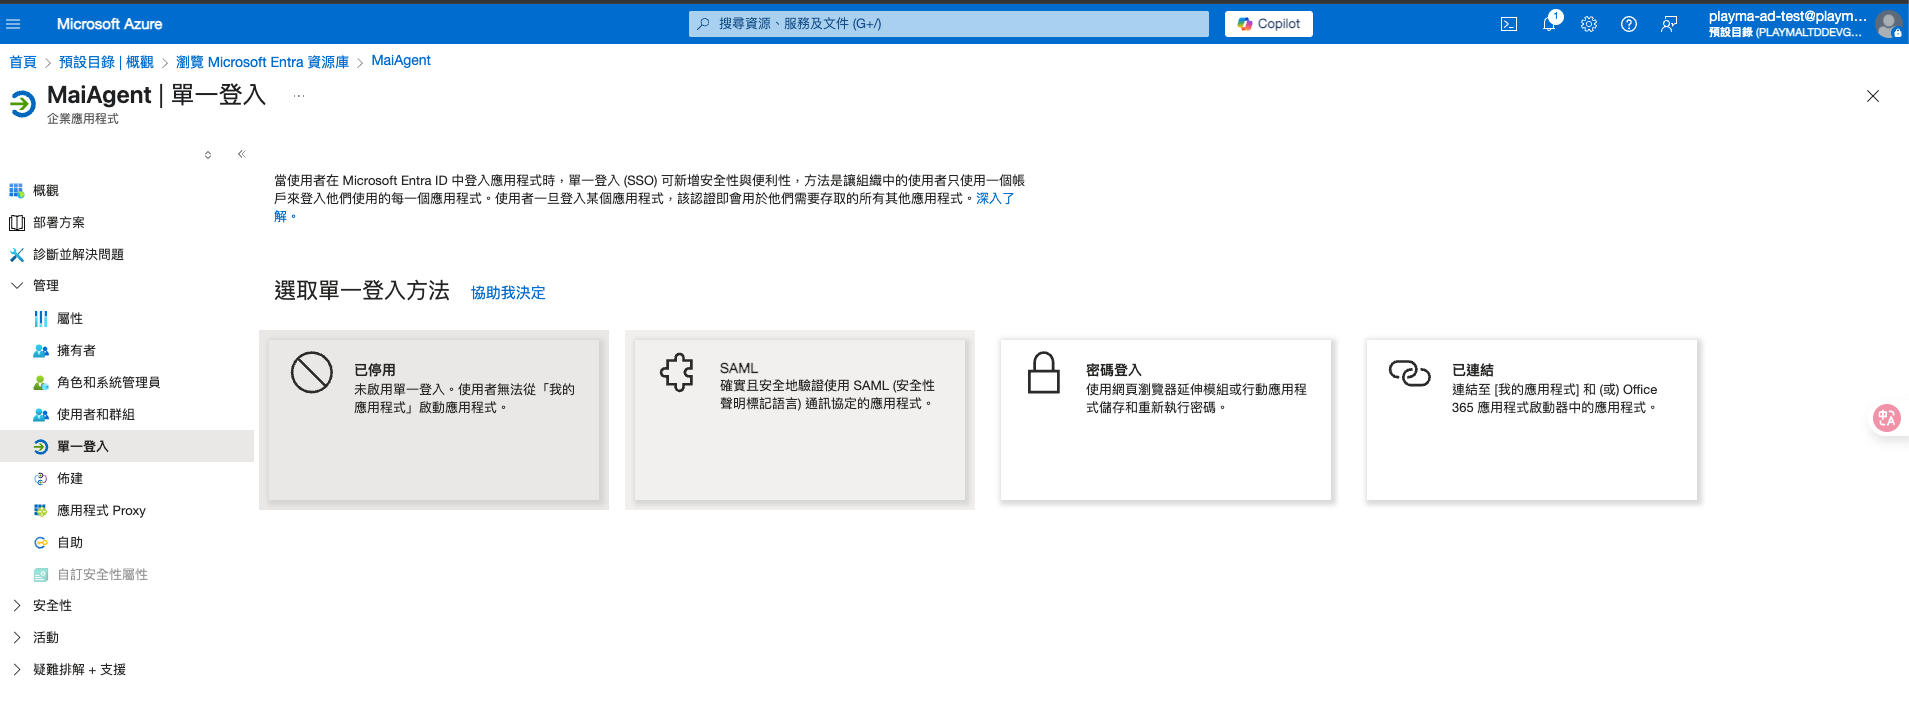Open the more options ellipsis by the title
This screenshot has width=1909, height=726.
[299, 96]
